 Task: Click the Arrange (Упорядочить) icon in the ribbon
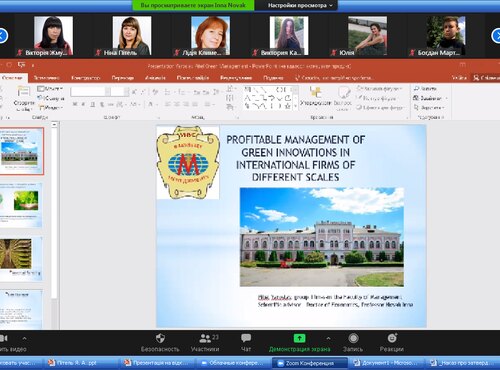tap(315, 92)
